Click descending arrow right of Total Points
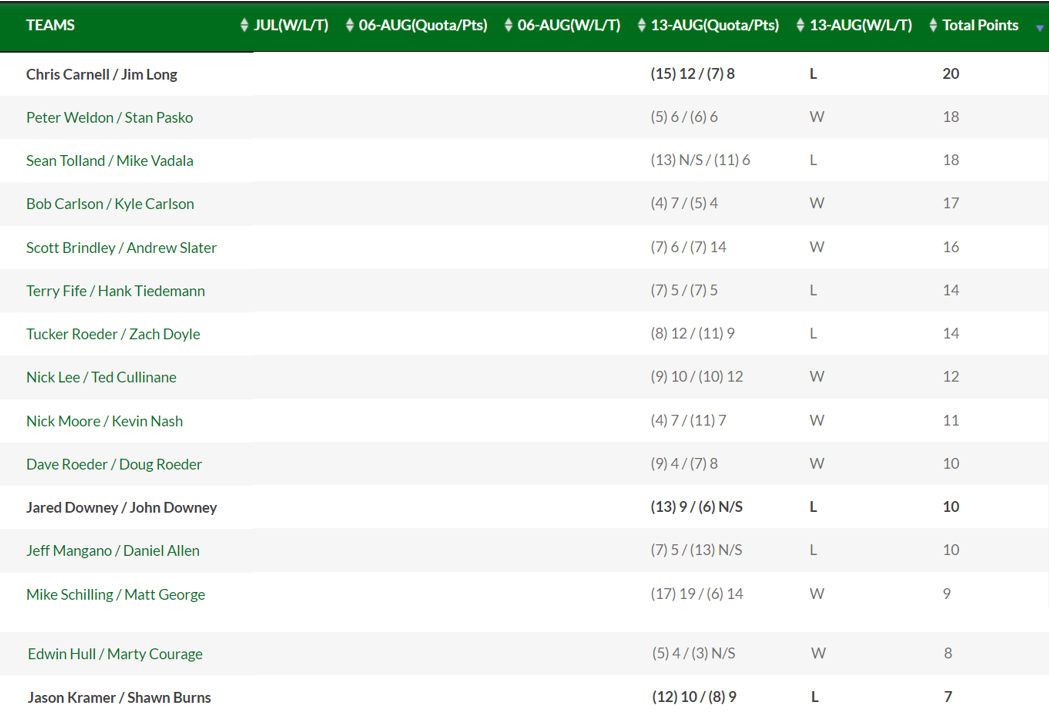The height and width of the screenshot is (714, 1049). coord(1039,28)
